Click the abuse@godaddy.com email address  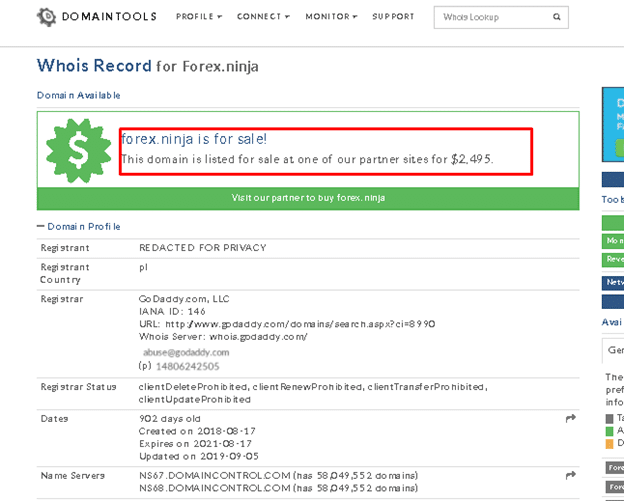click(x=186, y=353)
